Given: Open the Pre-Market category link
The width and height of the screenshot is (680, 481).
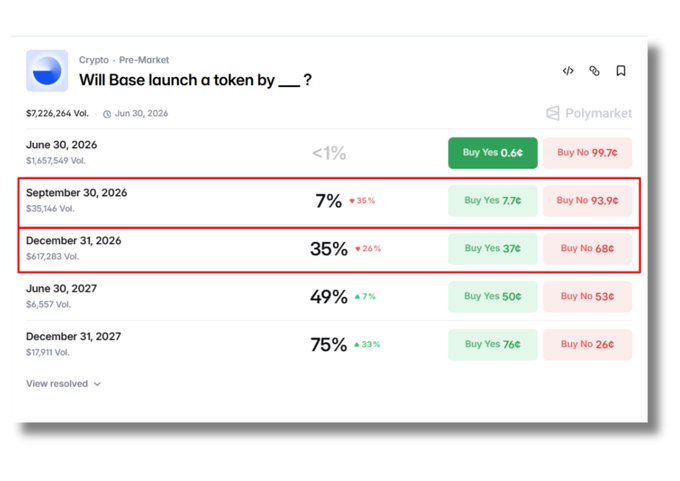Looking at the screenshot, I should pos(144,60).
